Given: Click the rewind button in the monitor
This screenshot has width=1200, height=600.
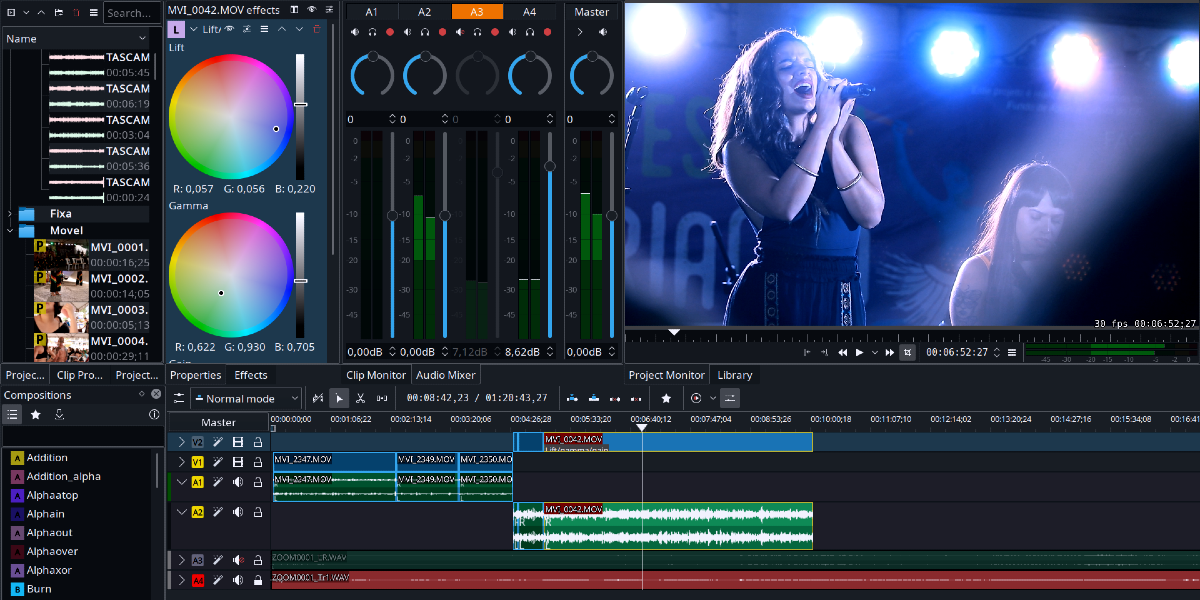Looking at the screenshot, I should [842, 352].
